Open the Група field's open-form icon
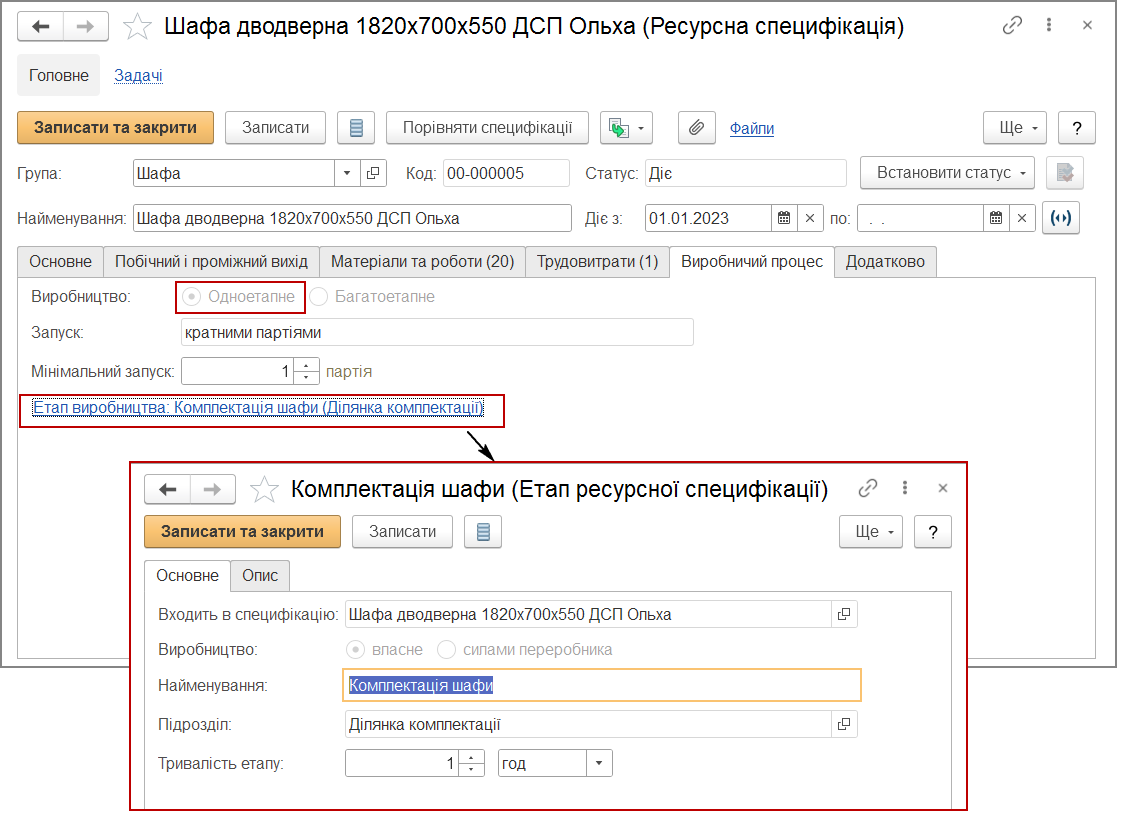 373,173
